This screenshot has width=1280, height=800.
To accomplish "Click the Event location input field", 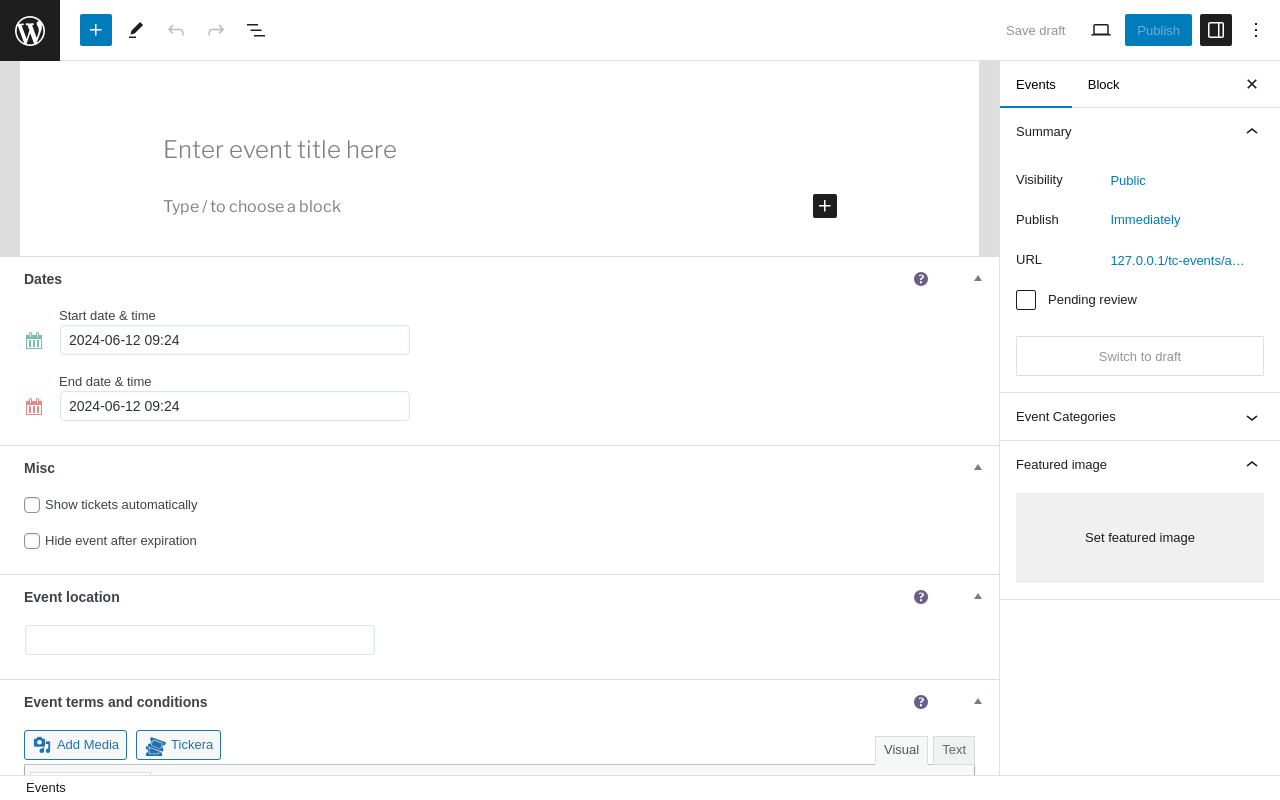I will 200,640.
